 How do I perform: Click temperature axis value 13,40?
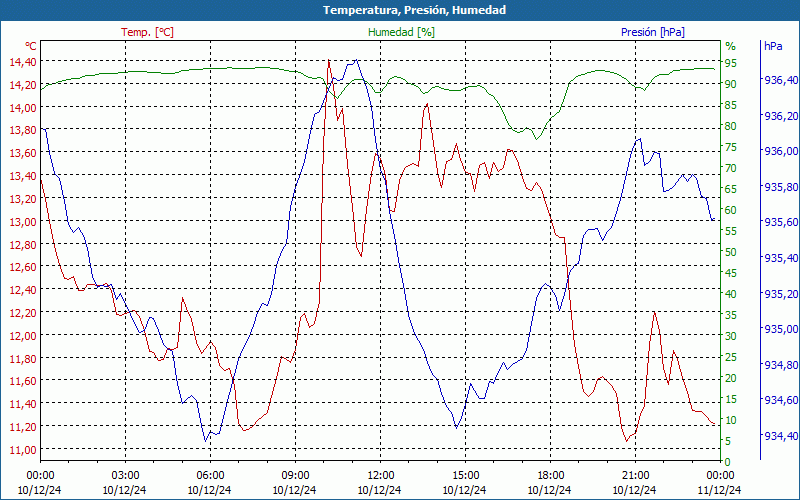pos(23,176)
